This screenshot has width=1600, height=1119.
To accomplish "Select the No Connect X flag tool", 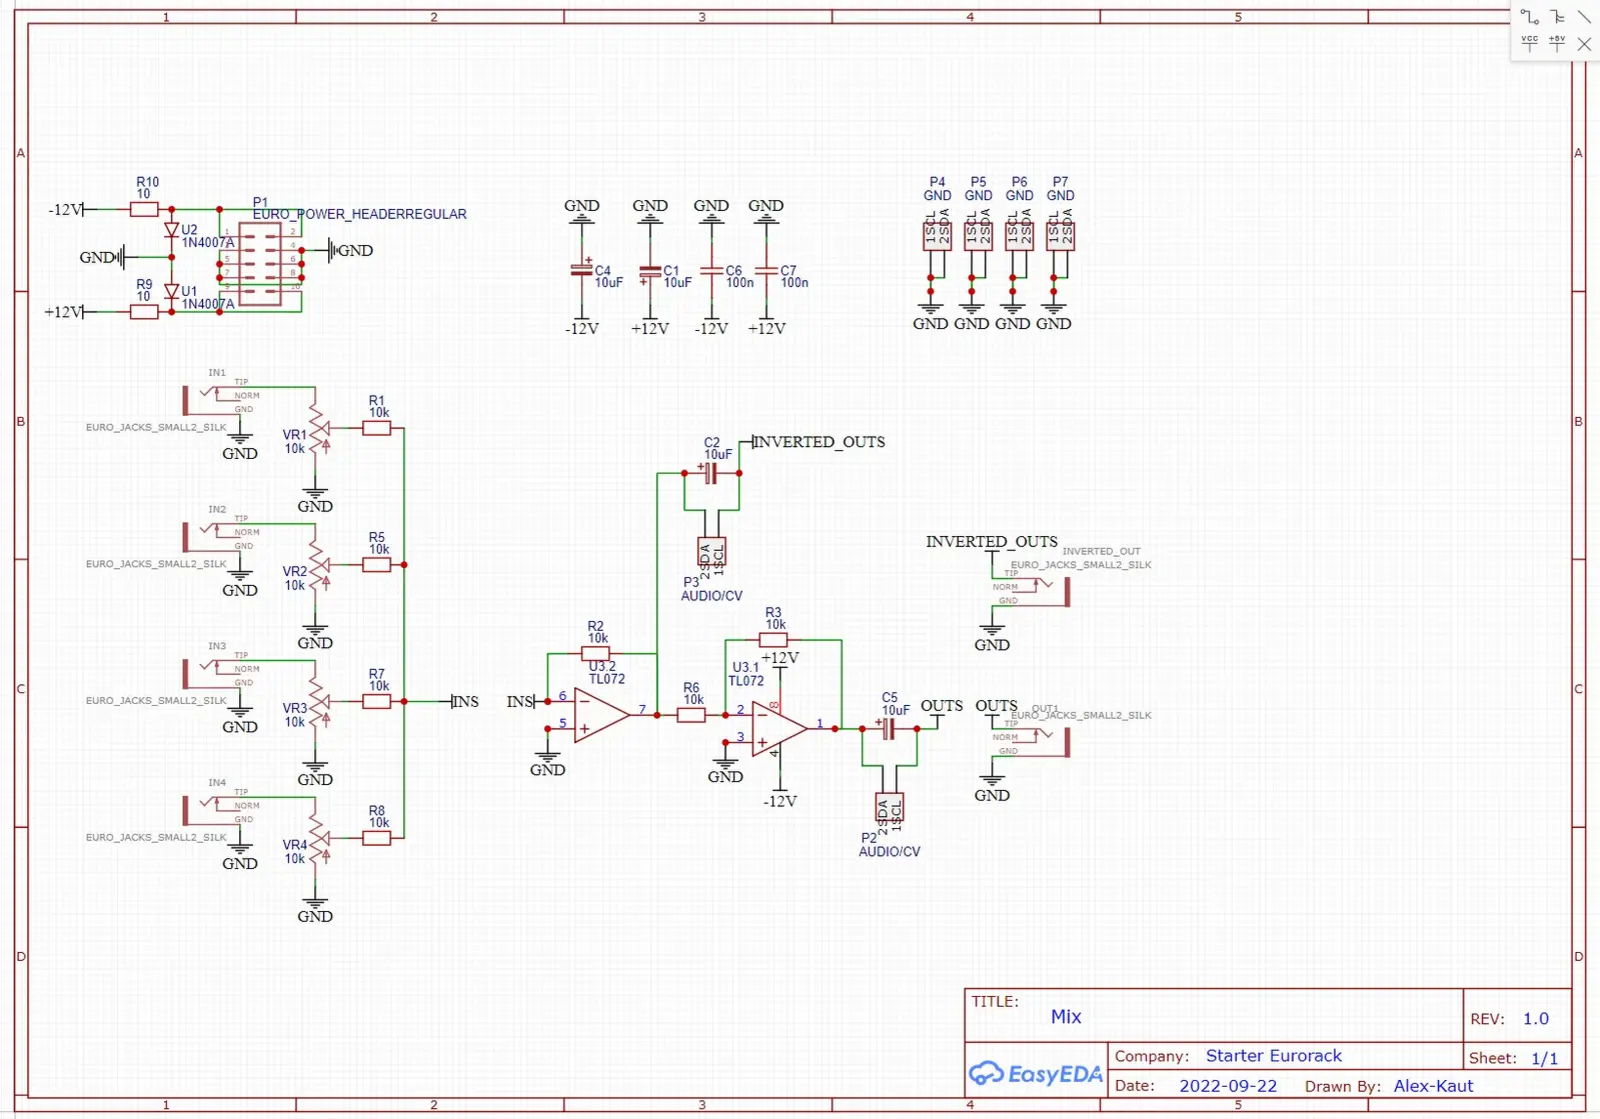I will (x=1584, y=44).
